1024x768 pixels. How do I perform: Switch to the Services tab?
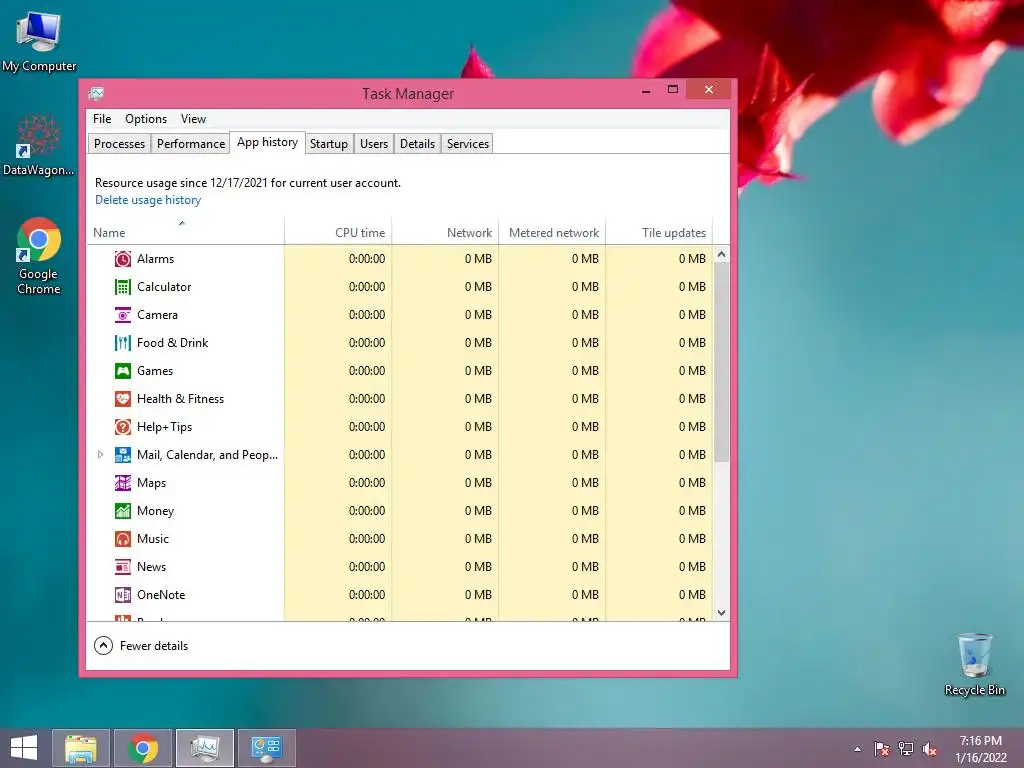click(x=468, y=144)
